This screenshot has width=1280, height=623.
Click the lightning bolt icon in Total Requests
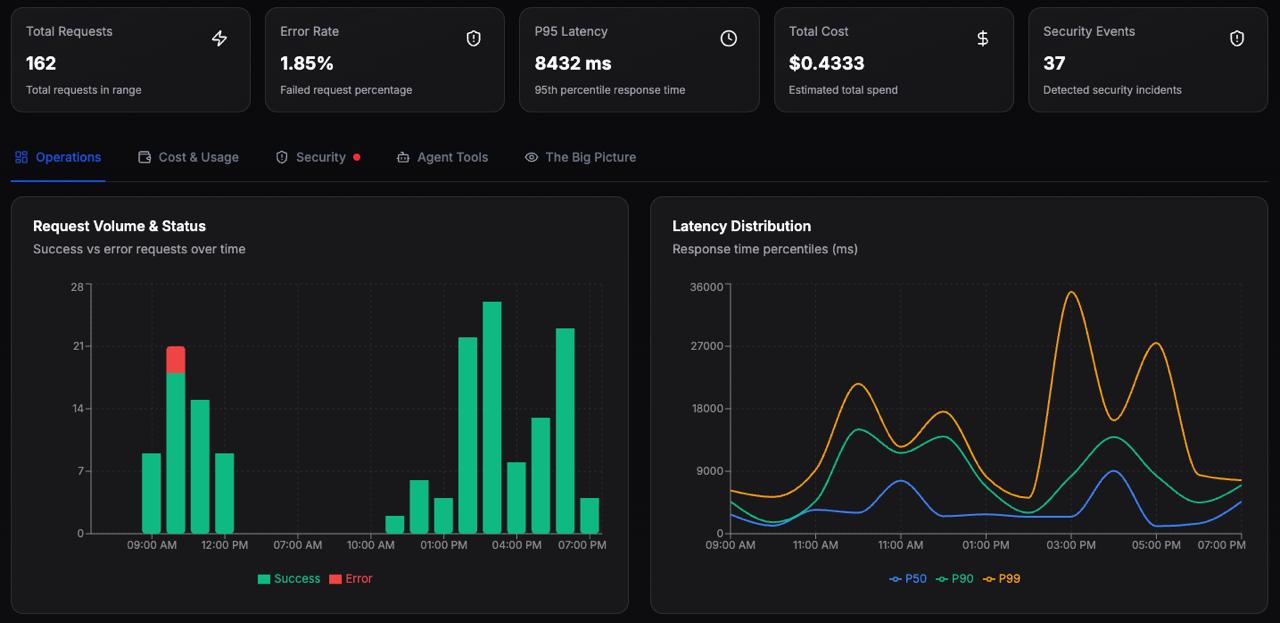point(219,38)
